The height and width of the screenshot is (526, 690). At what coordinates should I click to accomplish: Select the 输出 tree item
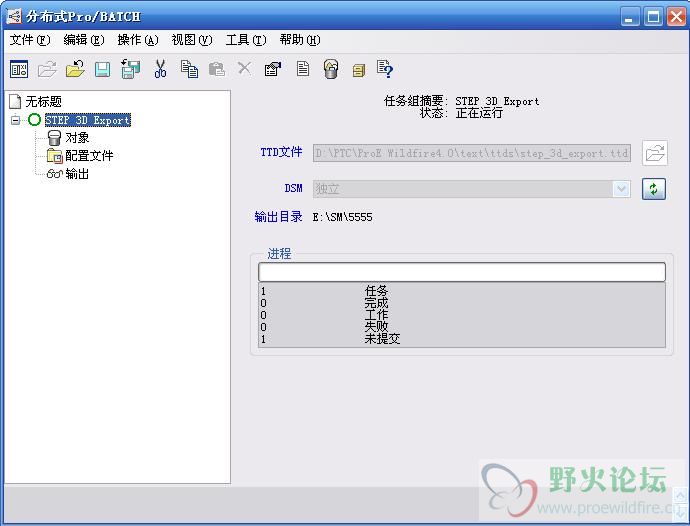pyautogui.click(x=77, y=174)
